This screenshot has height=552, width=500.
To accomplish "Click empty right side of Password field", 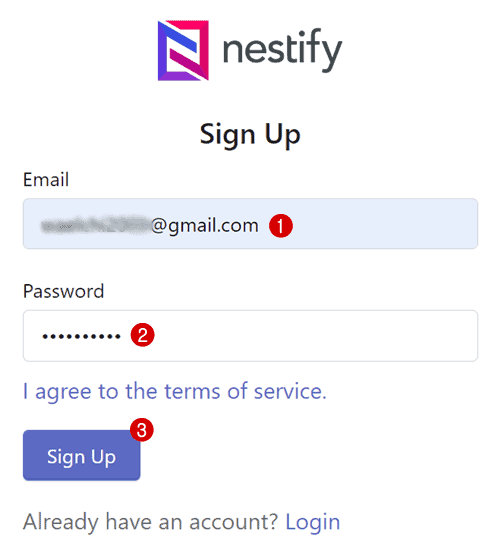I will pyautogui.click(x=317, y=335).
